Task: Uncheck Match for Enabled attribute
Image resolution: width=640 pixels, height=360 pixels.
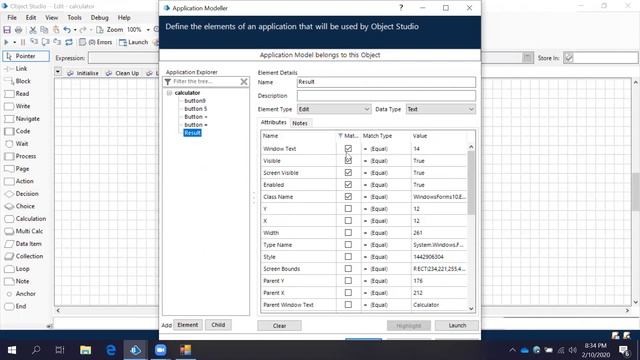Action: (x=348, y=184)
